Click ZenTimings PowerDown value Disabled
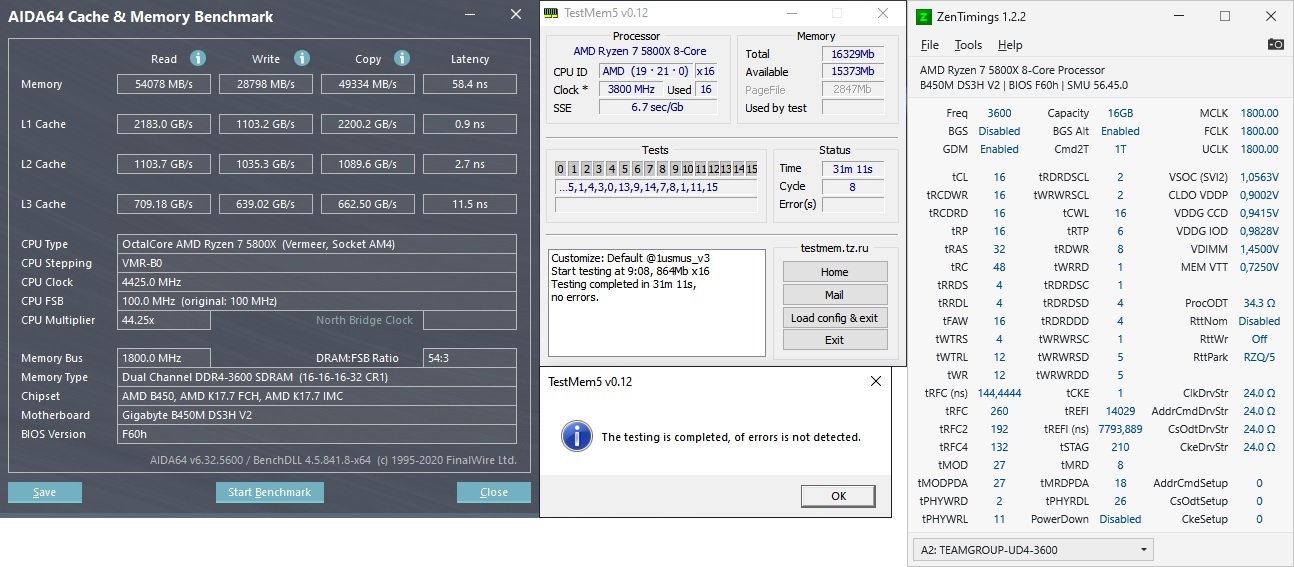 1120,519
